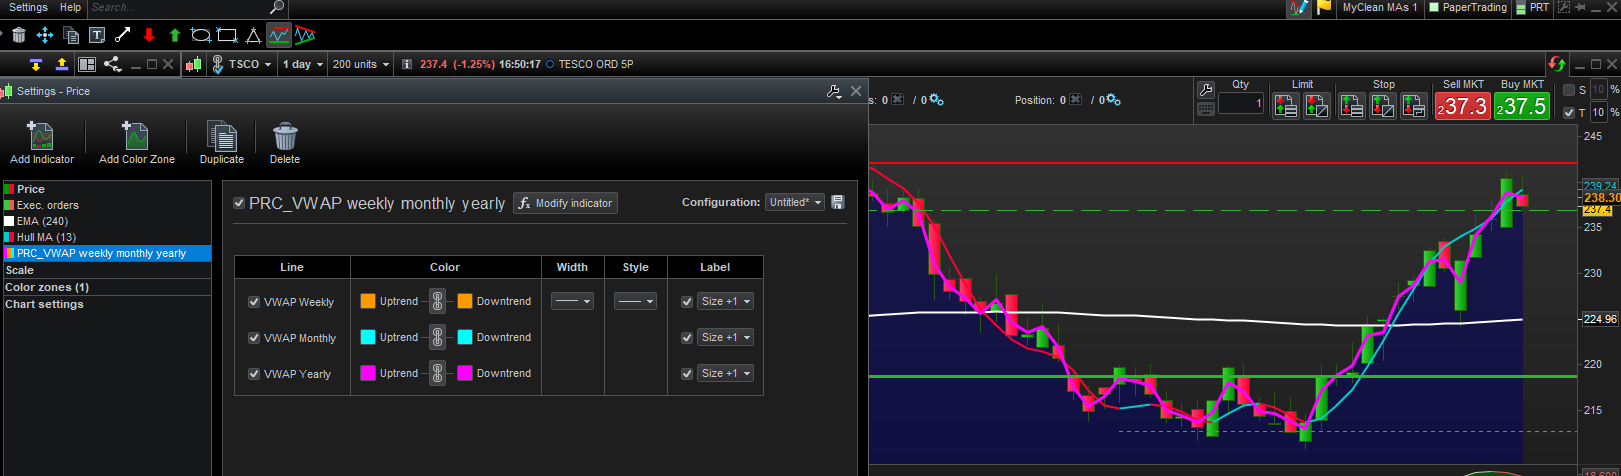Click Add Color Zone icon
This screenshot has height=476, width=1621.
136,142
